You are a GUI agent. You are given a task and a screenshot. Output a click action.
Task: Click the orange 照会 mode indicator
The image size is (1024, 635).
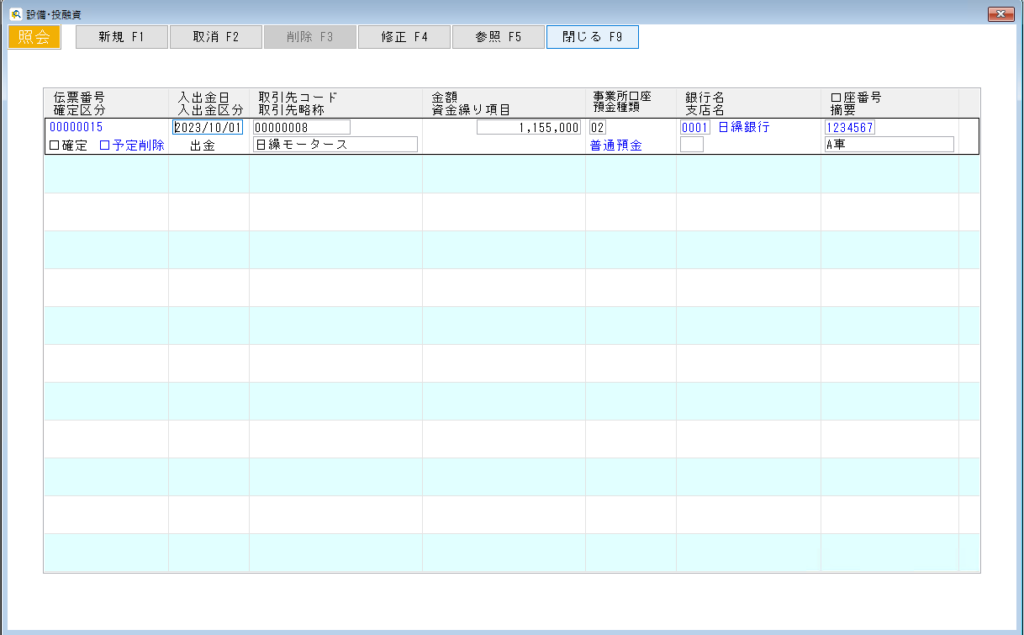[x=35, y=37]
